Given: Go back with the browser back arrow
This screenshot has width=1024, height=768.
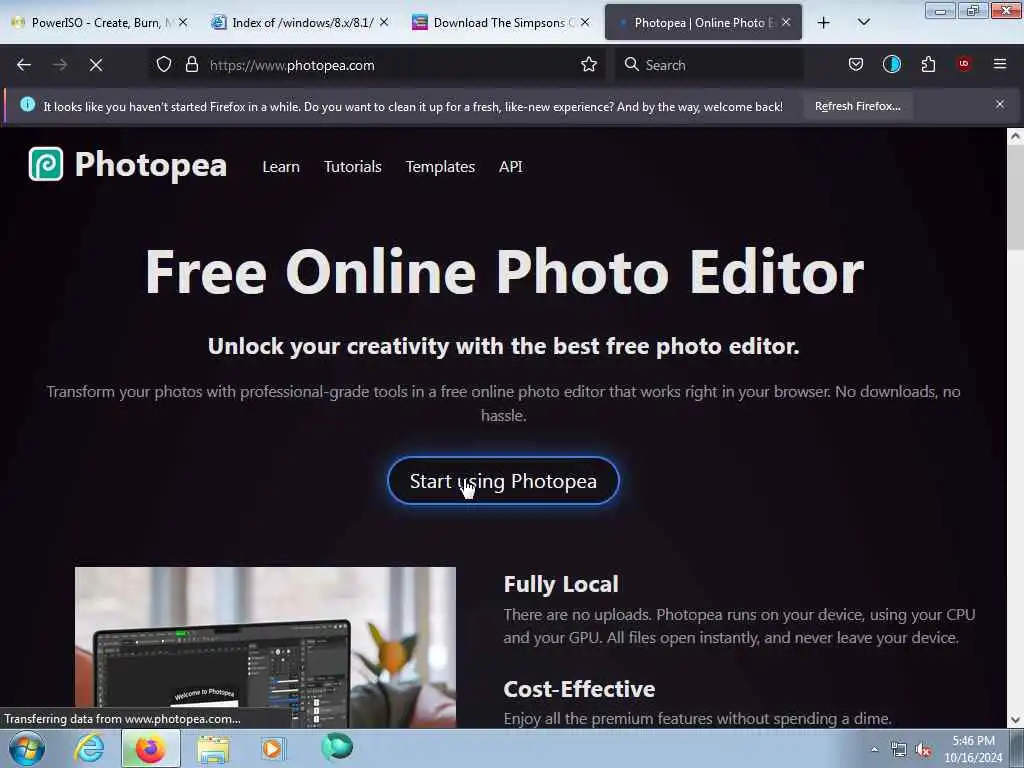Looking at the screenshot, I should 24,65.
